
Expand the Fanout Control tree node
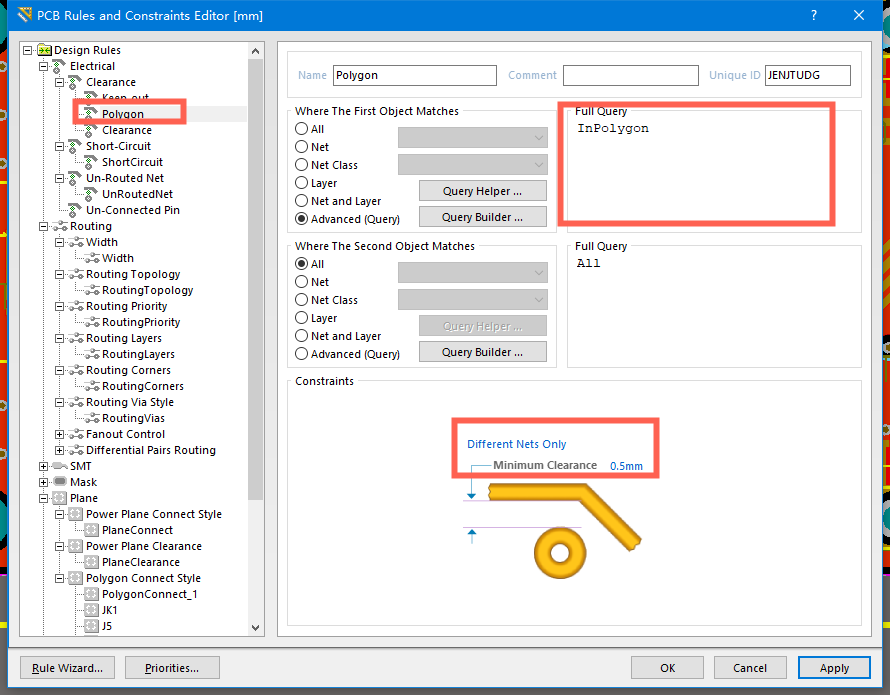click(60, 434)
